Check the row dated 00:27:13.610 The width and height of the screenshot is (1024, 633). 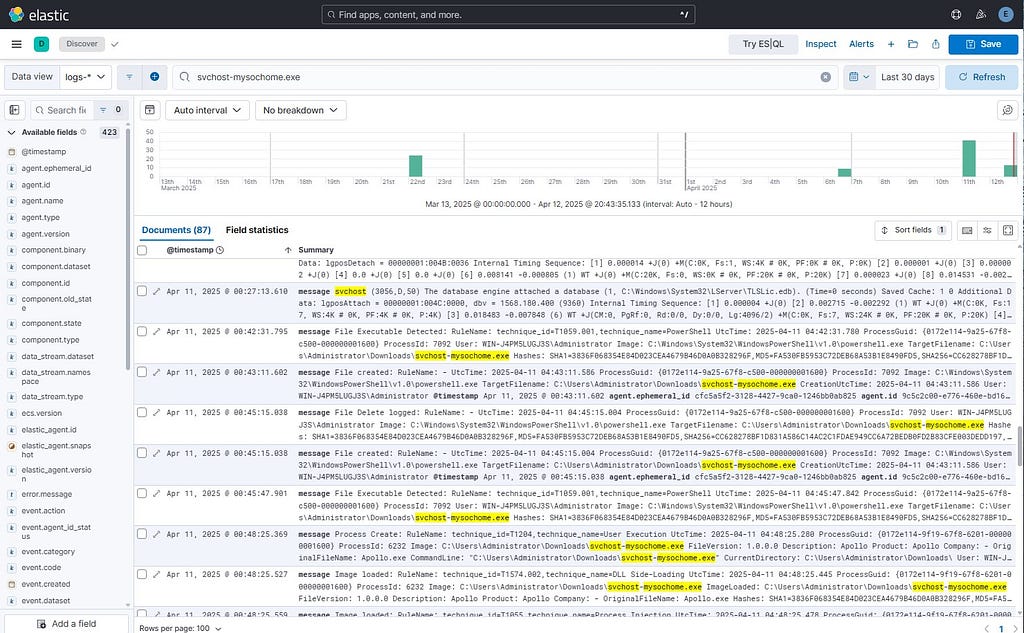point(142,291)
